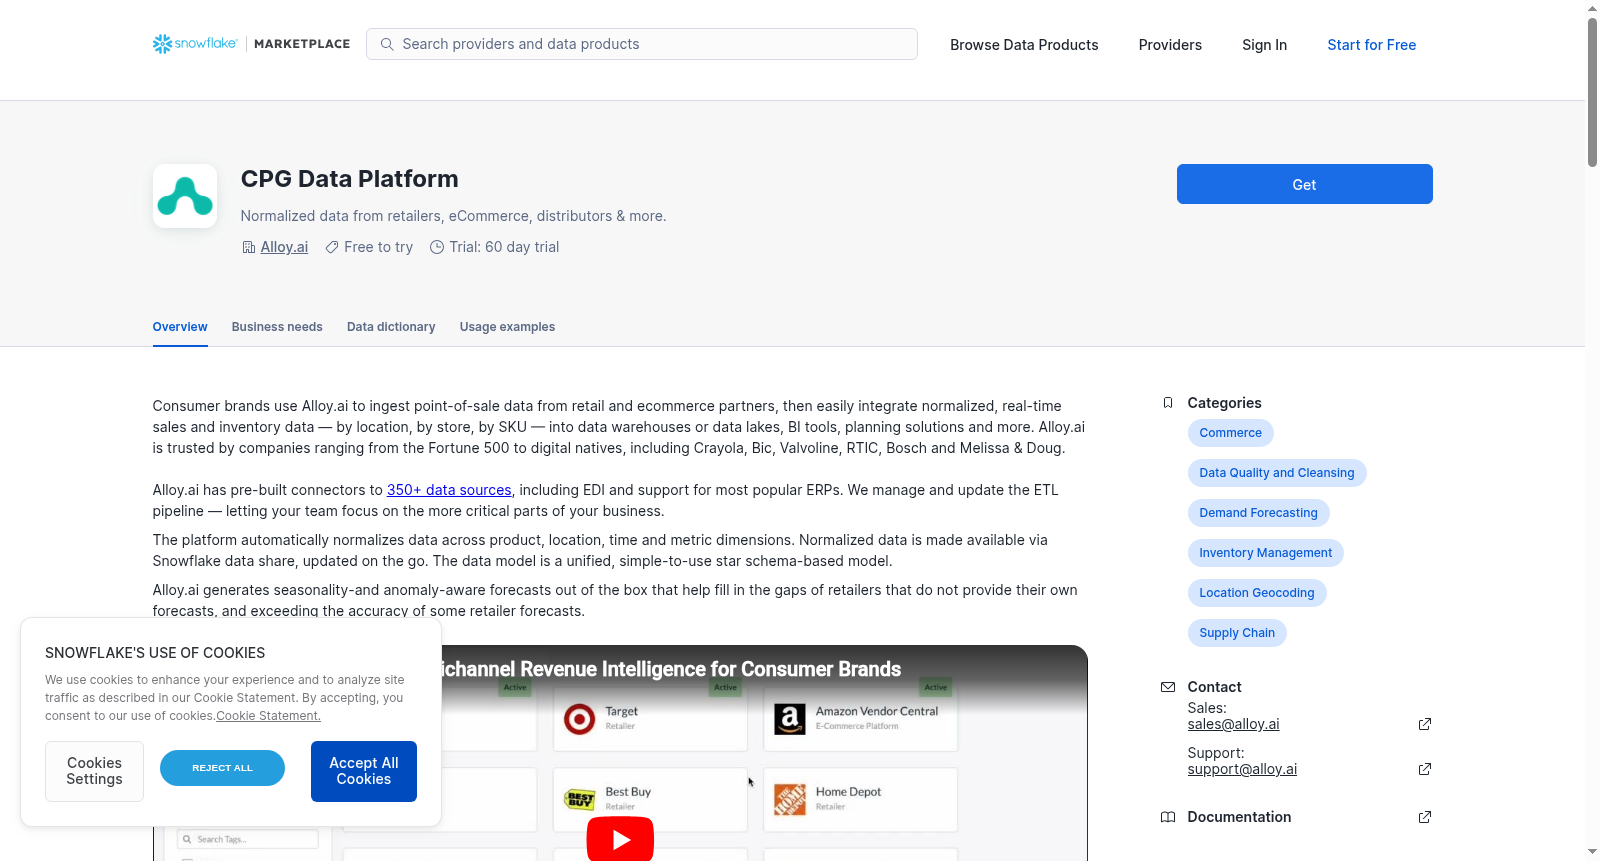Click Start for Free link
1600x861 pixels.
(1371, 45)
